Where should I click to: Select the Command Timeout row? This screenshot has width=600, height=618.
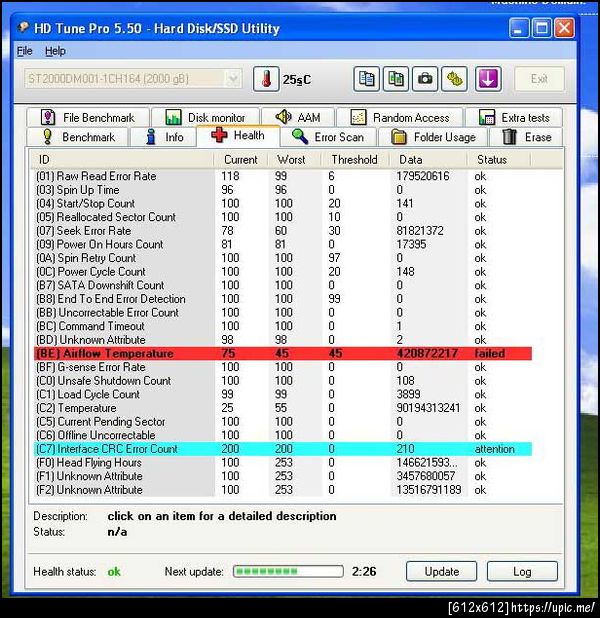(x=283, y=326)
